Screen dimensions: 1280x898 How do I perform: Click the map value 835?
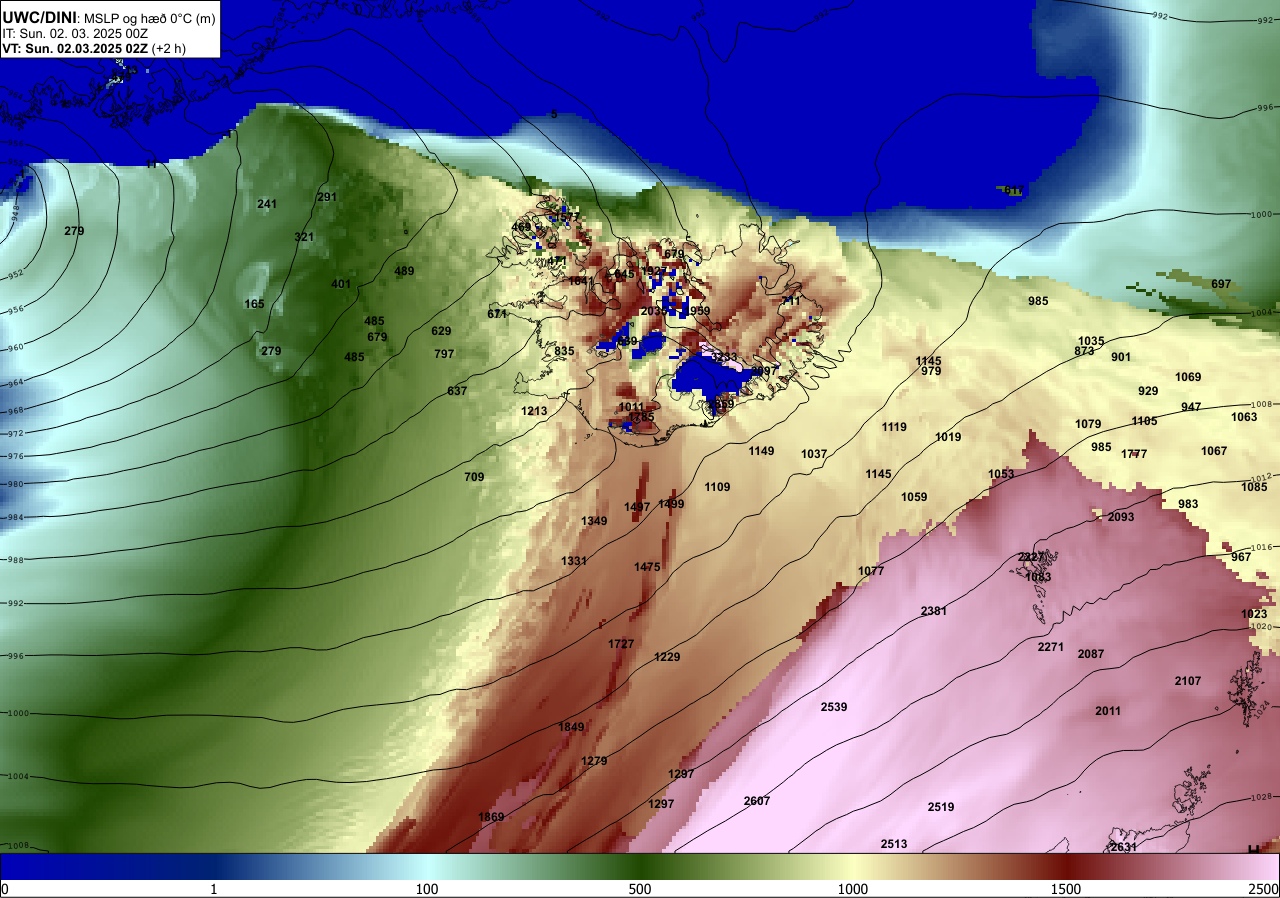[x=564, y=351]
